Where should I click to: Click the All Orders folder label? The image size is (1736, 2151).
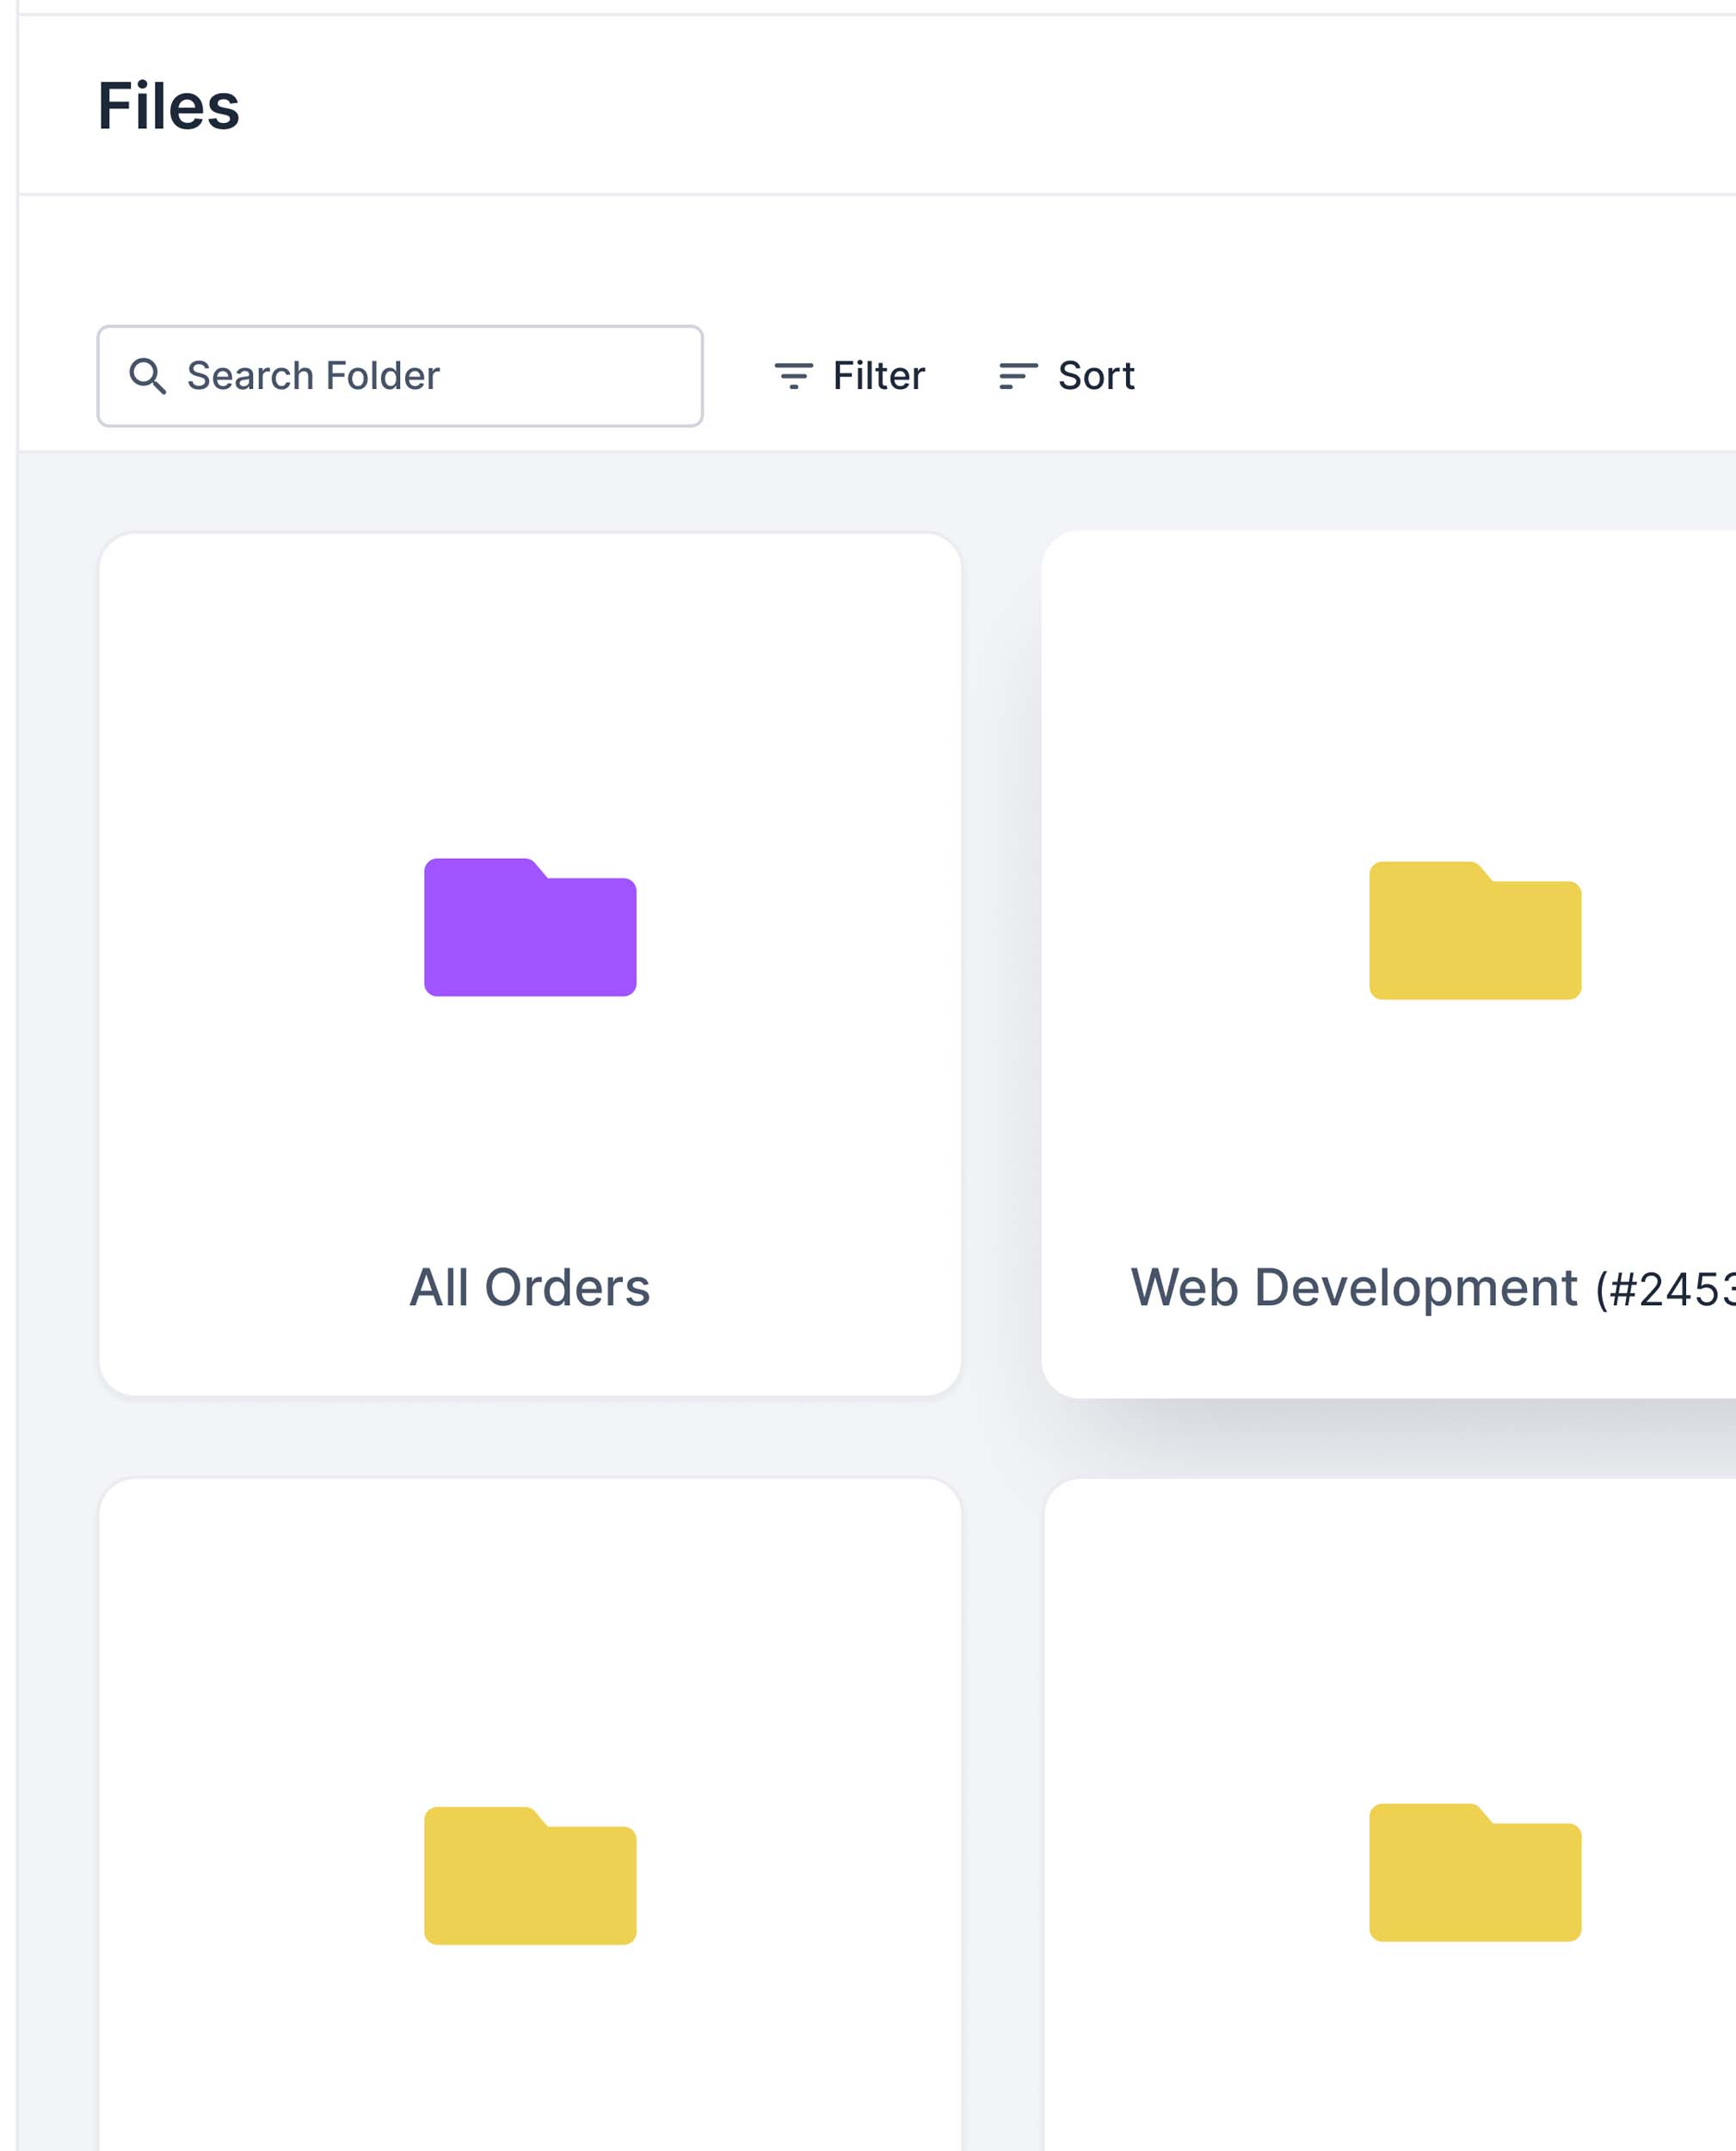tap(530, 1287)
